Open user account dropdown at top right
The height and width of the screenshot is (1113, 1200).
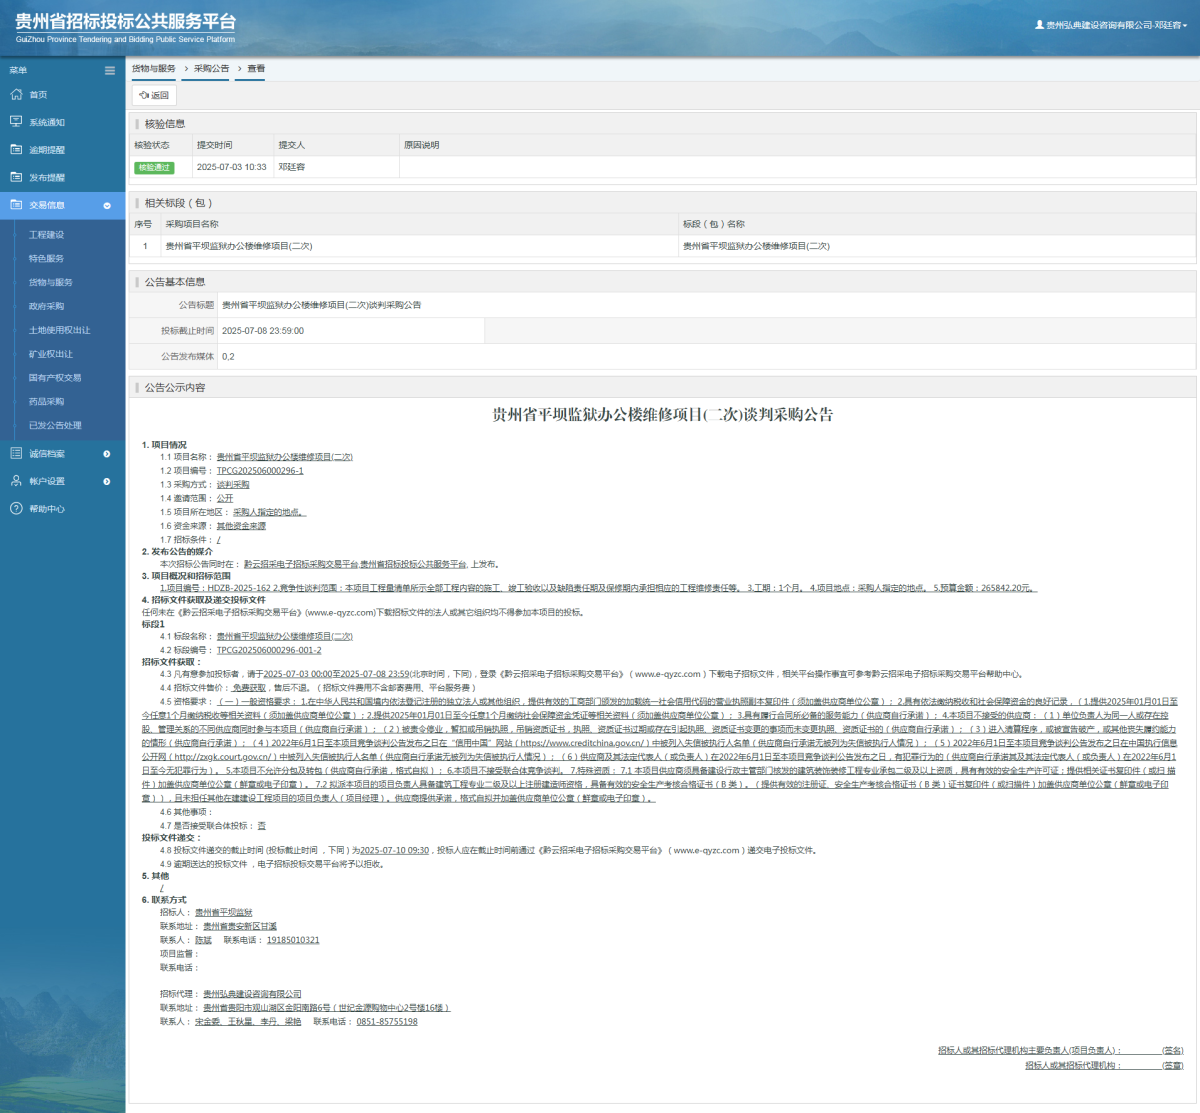(x=1110, y=25)
